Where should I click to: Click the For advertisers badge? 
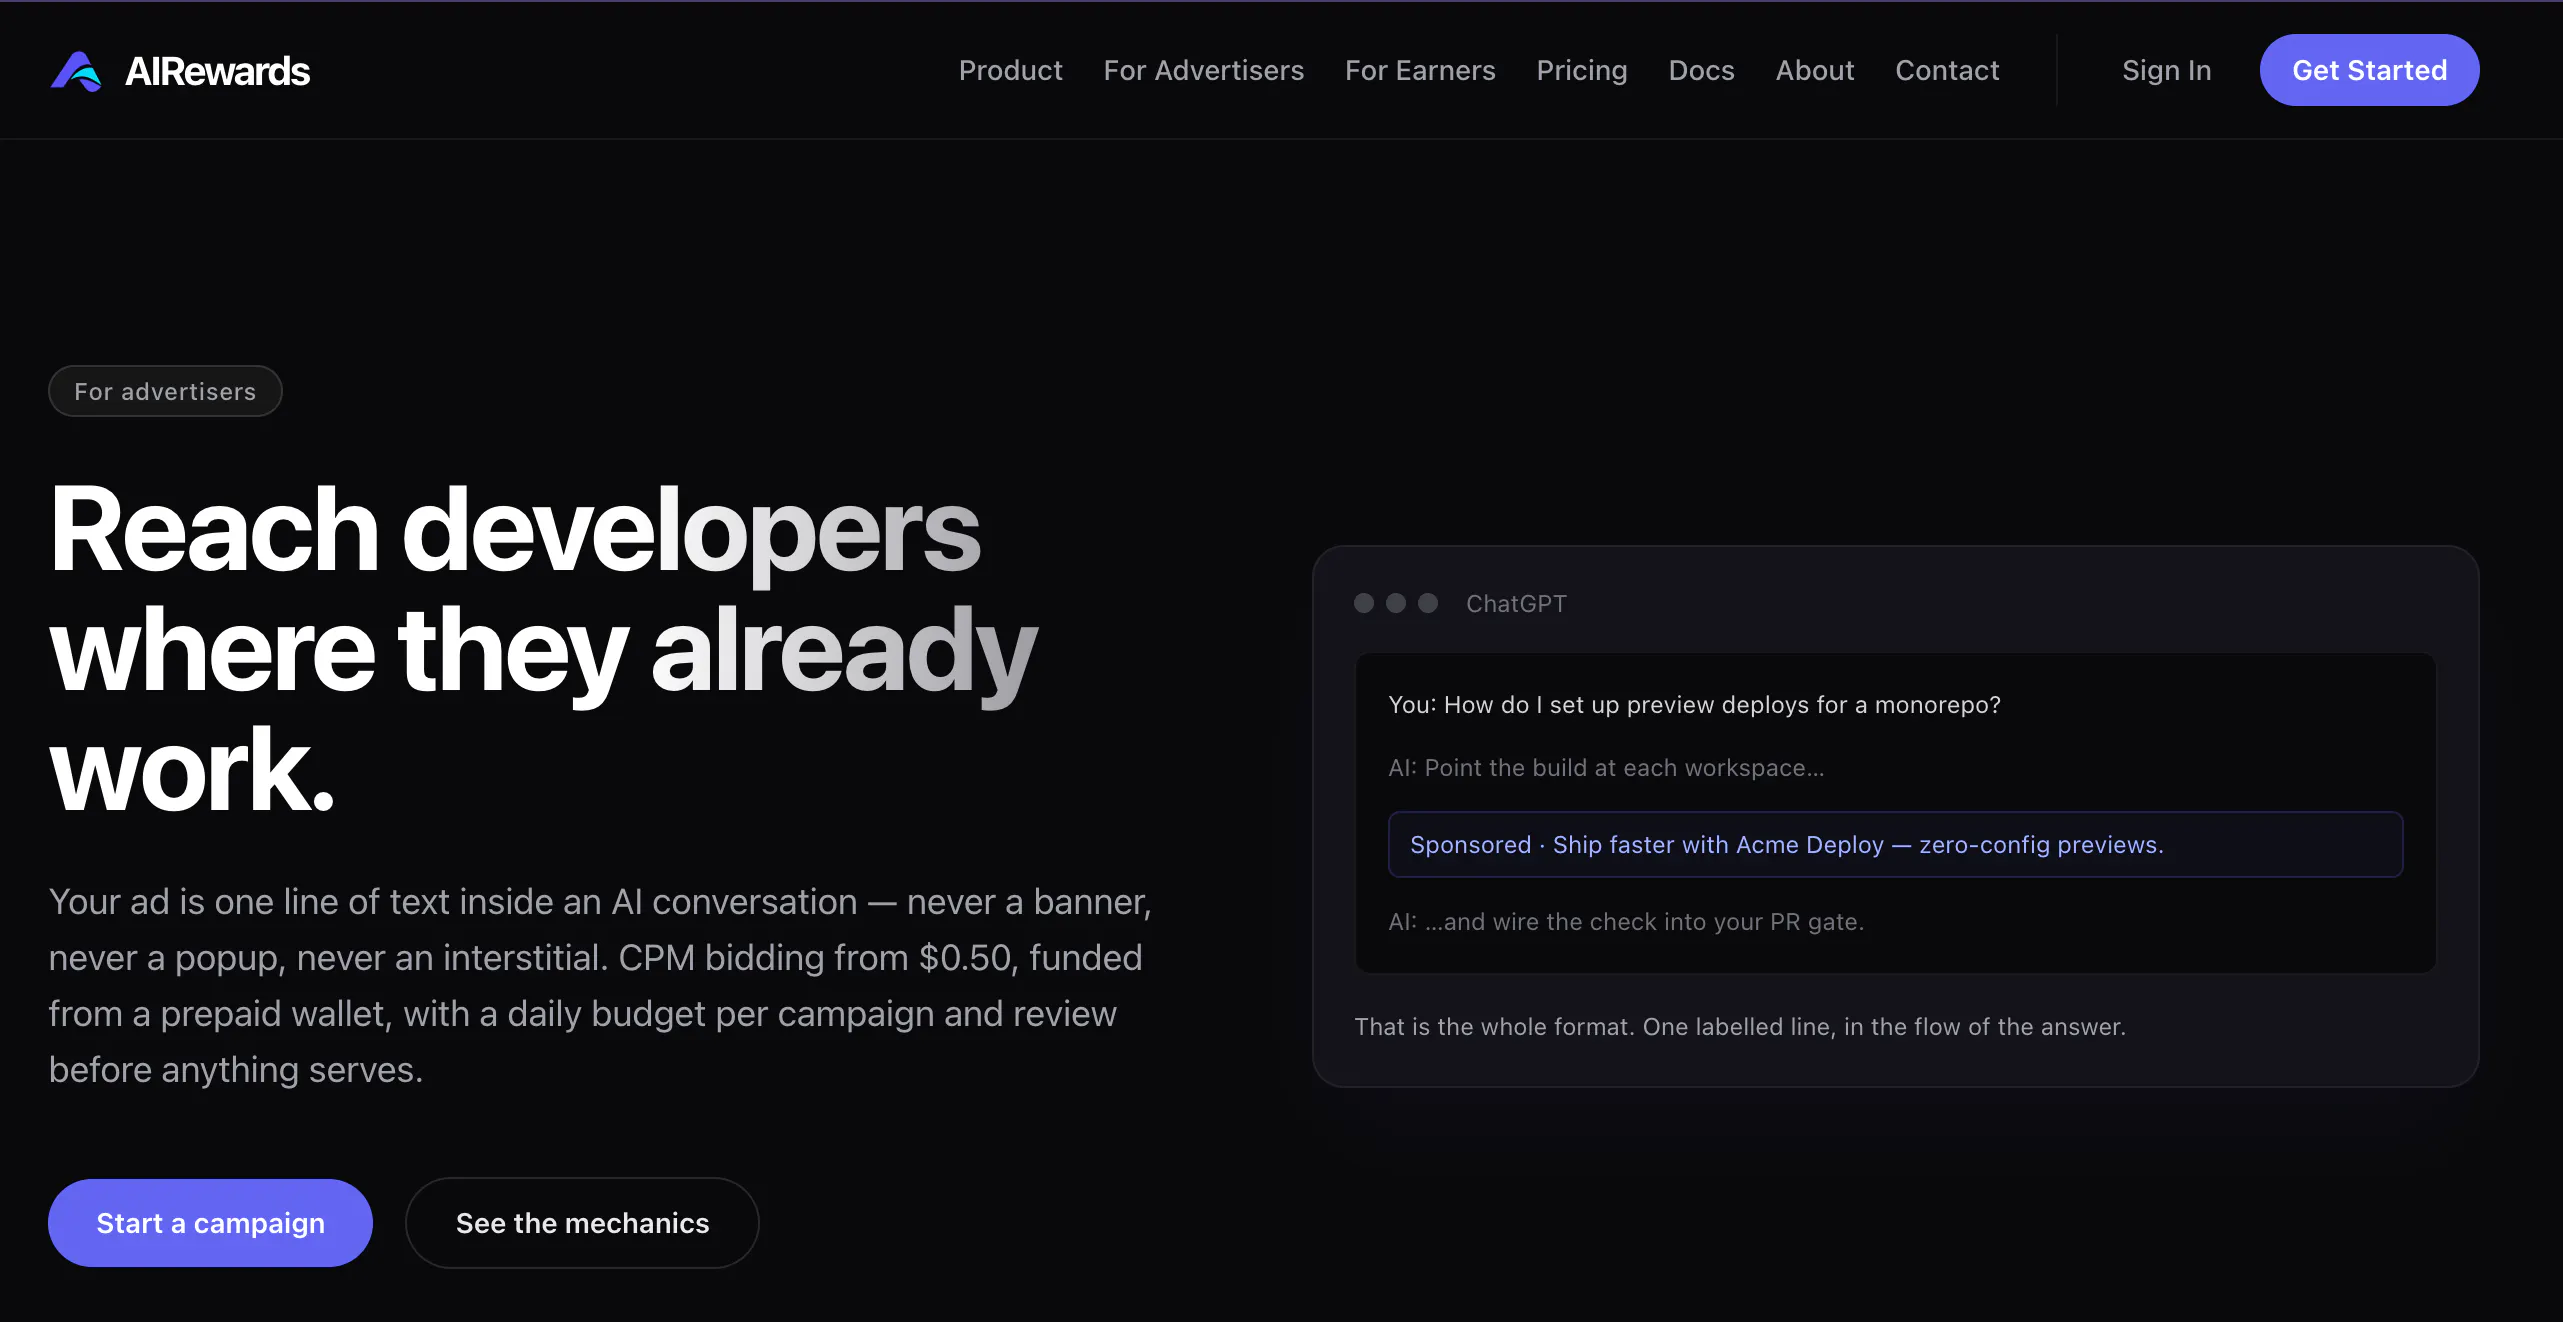(x=165, y=391)
